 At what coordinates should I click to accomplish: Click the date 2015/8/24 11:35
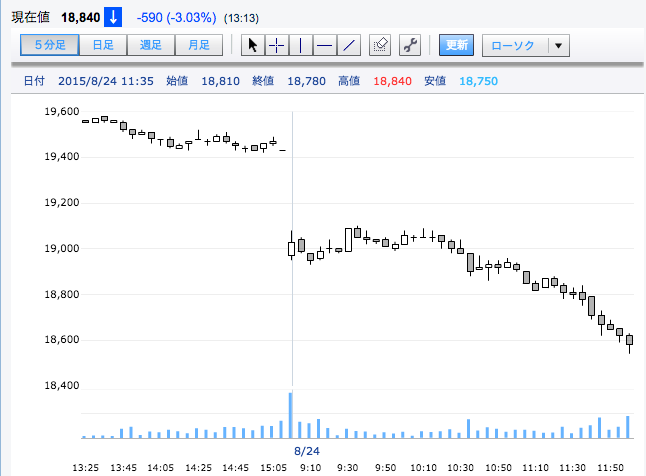106,81
